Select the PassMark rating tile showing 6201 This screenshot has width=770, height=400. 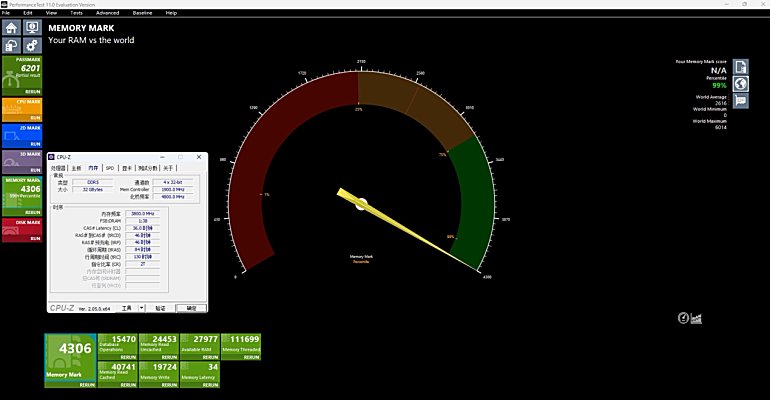coord(22,75)
